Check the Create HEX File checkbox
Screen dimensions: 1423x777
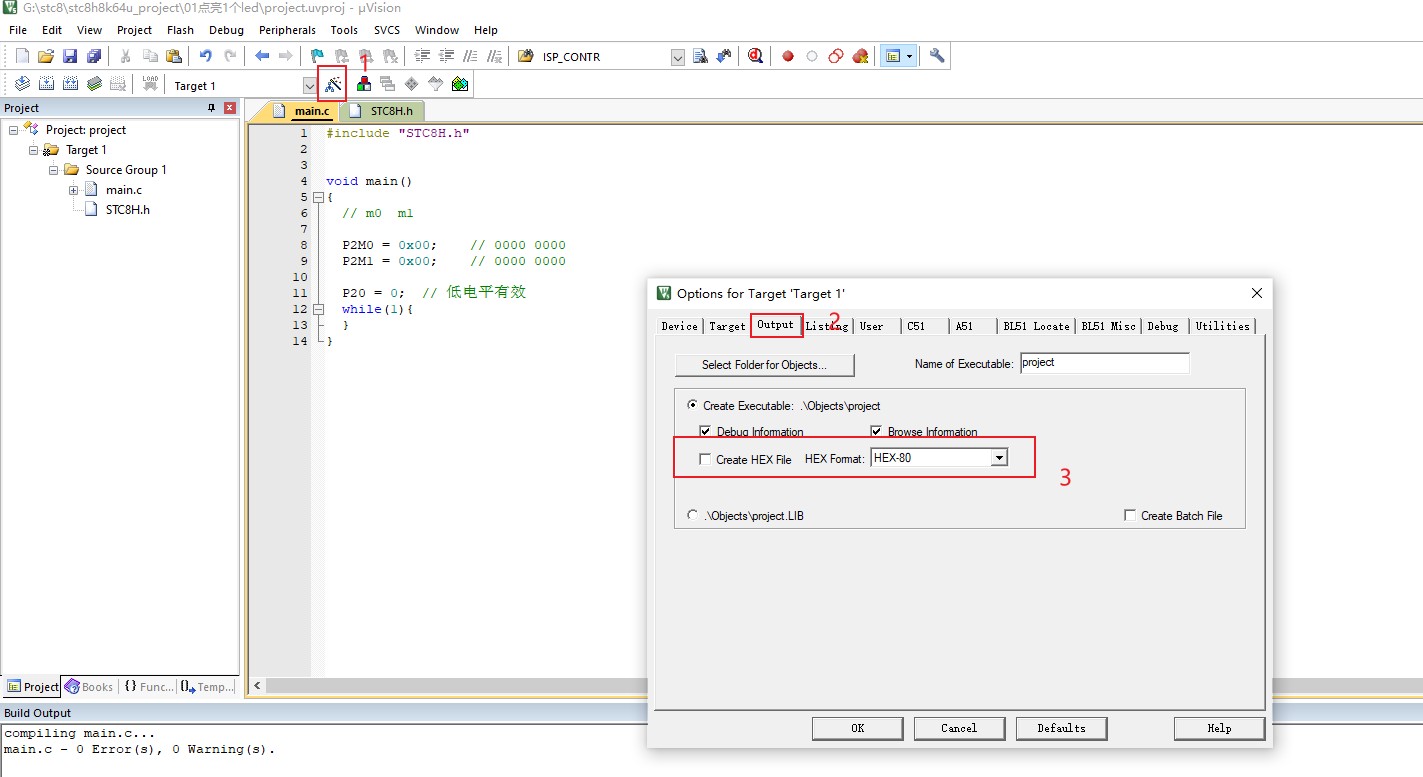[705, 460]
